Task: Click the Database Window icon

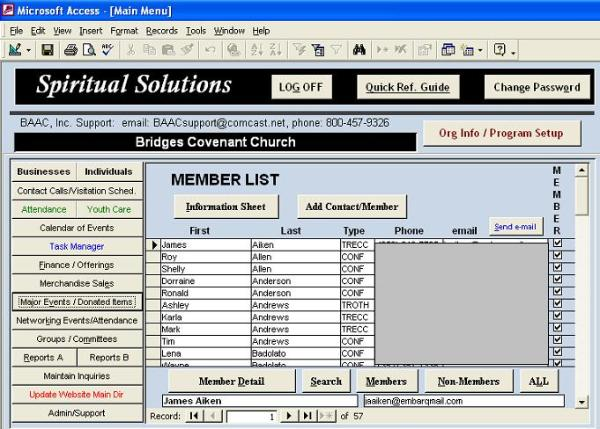Action: 448,50
